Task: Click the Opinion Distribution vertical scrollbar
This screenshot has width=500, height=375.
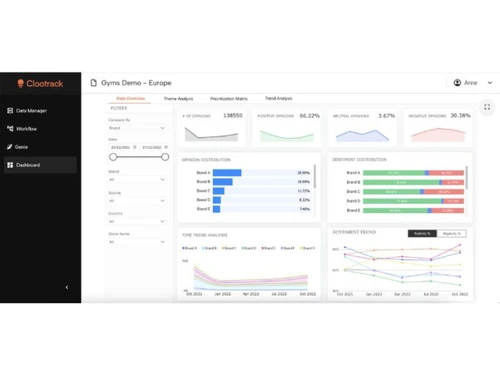Action: [x=315, y=177]
